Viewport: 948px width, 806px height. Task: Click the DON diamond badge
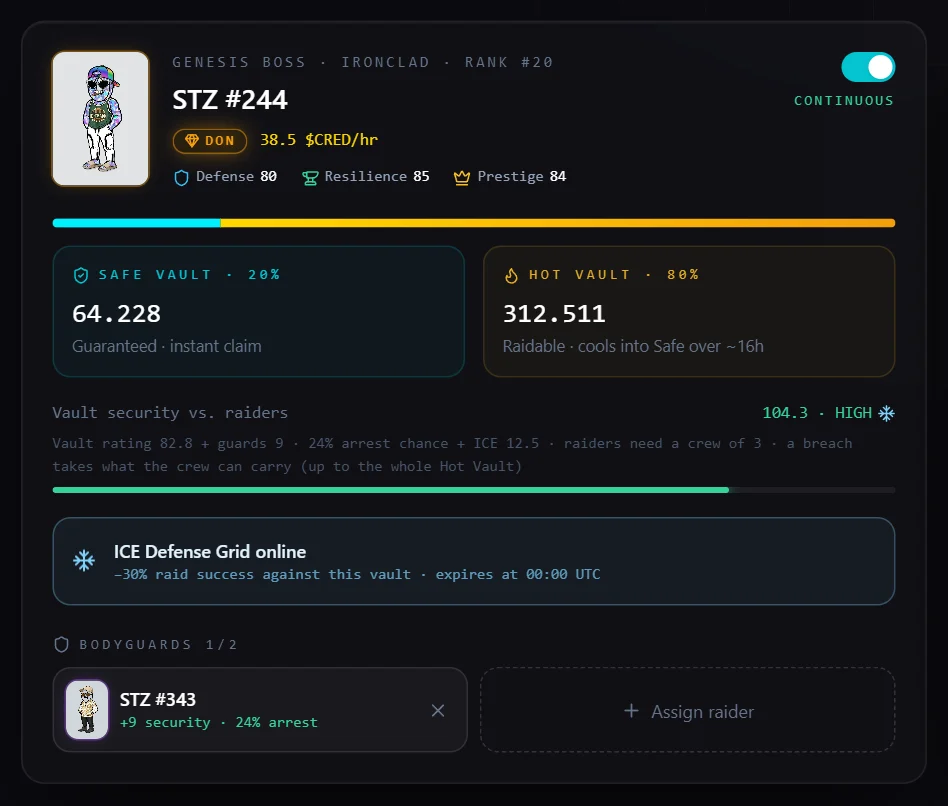click(x=210, y=141)
